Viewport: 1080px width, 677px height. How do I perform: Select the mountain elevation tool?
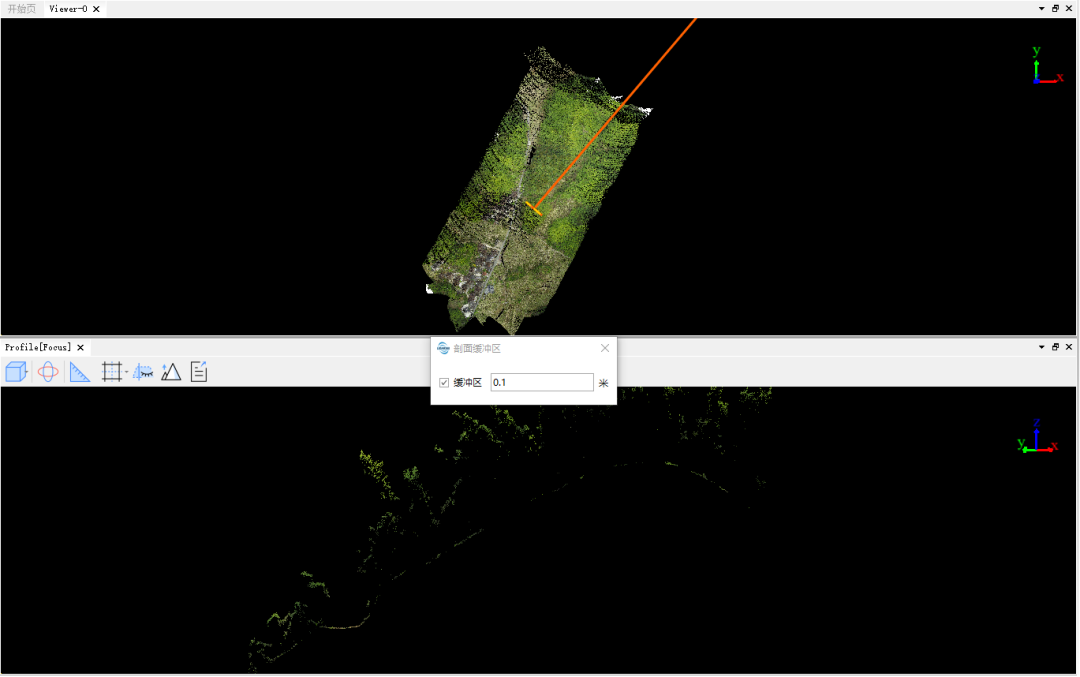pos(171,372)
